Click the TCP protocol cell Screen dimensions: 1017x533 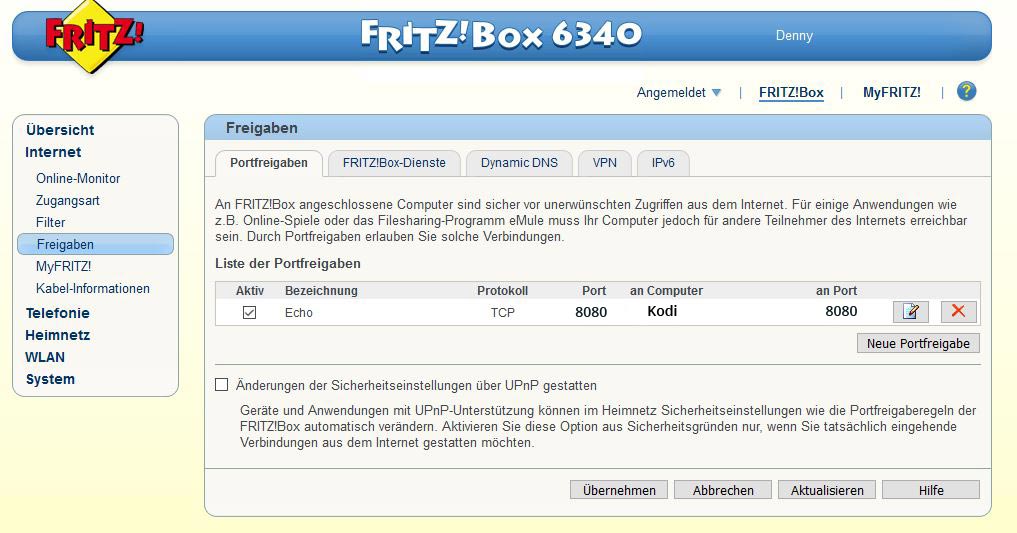click(x=503, y=313)
